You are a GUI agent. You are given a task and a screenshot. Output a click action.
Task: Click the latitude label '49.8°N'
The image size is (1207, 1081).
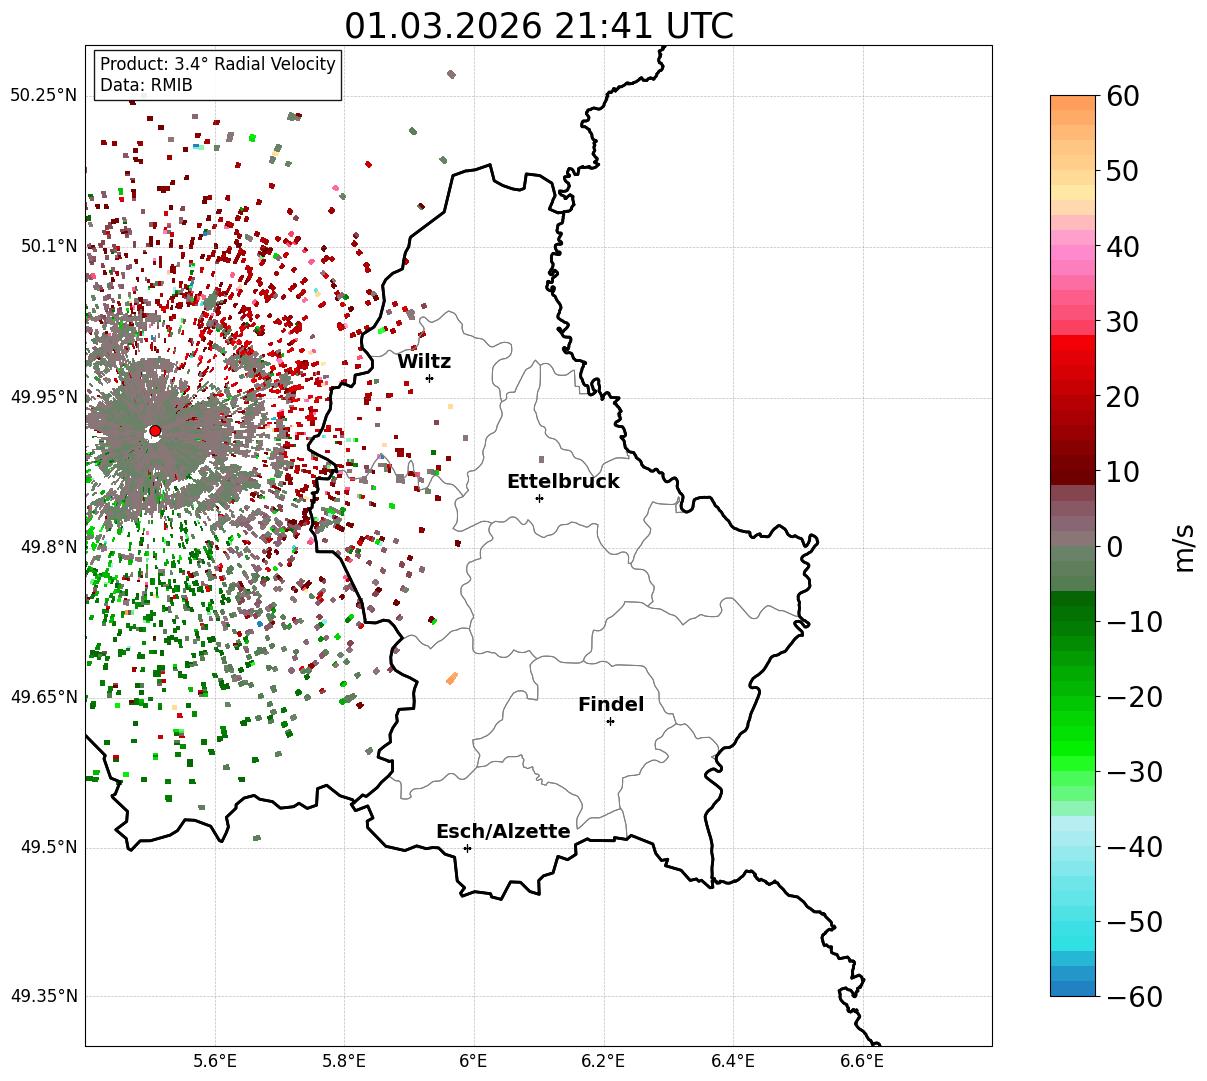pos(48,547)
